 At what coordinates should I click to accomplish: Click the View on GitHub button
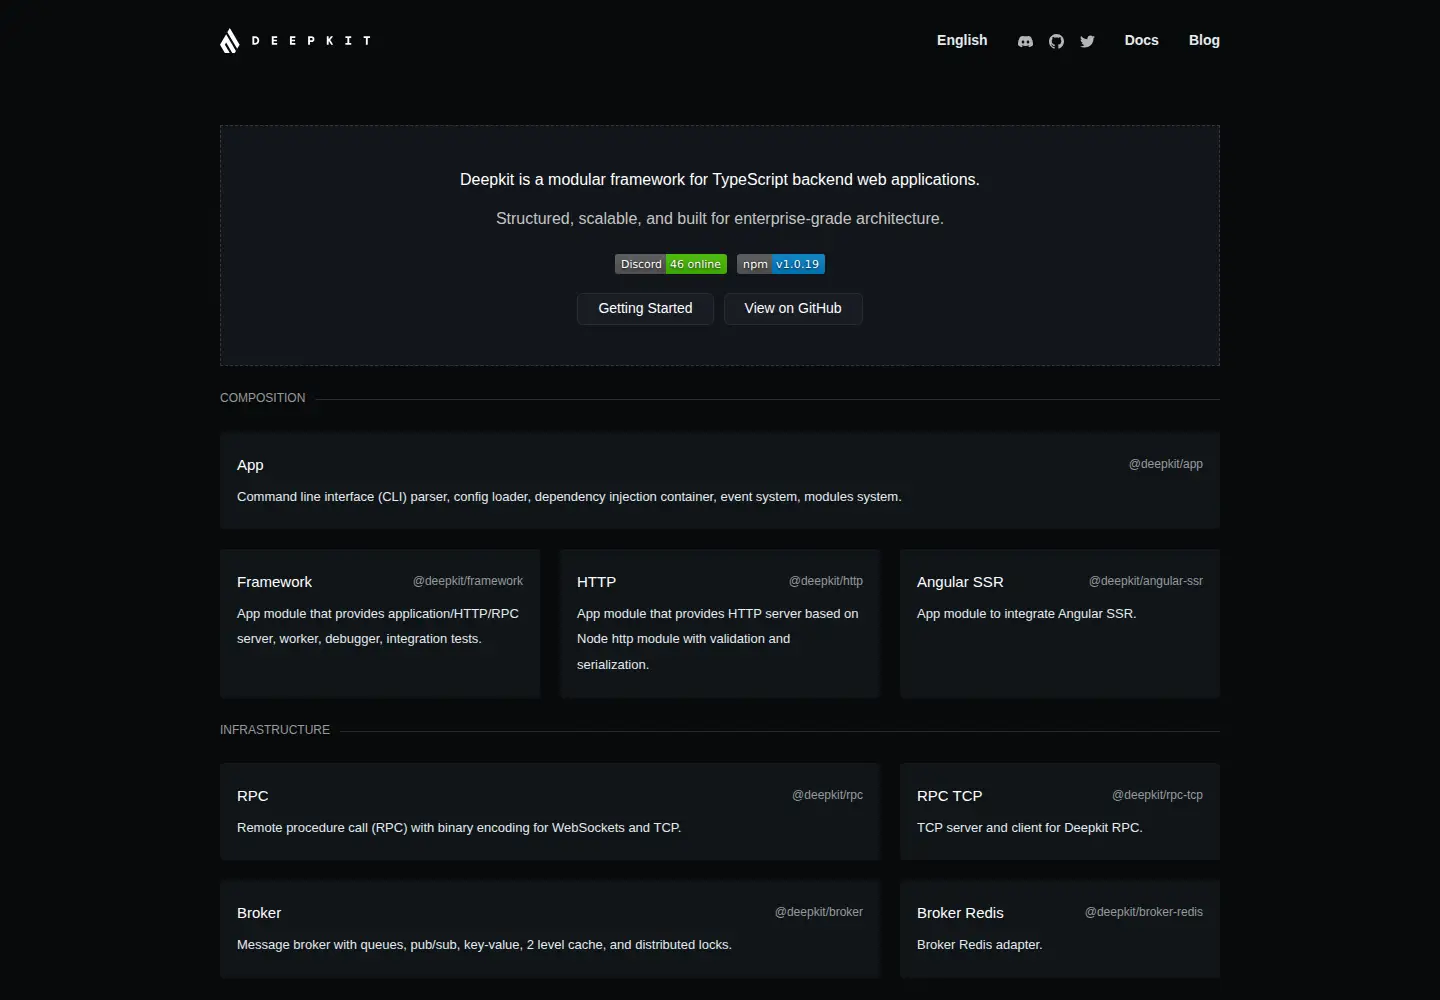[793, 308]
